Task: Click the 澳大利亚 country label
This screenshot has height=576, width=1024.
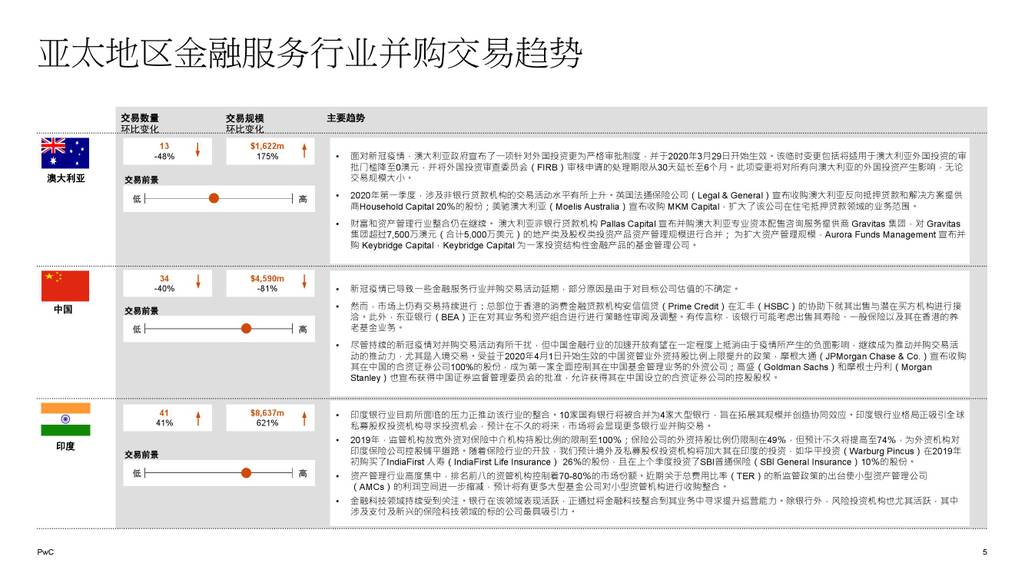Action: point(65,178)
